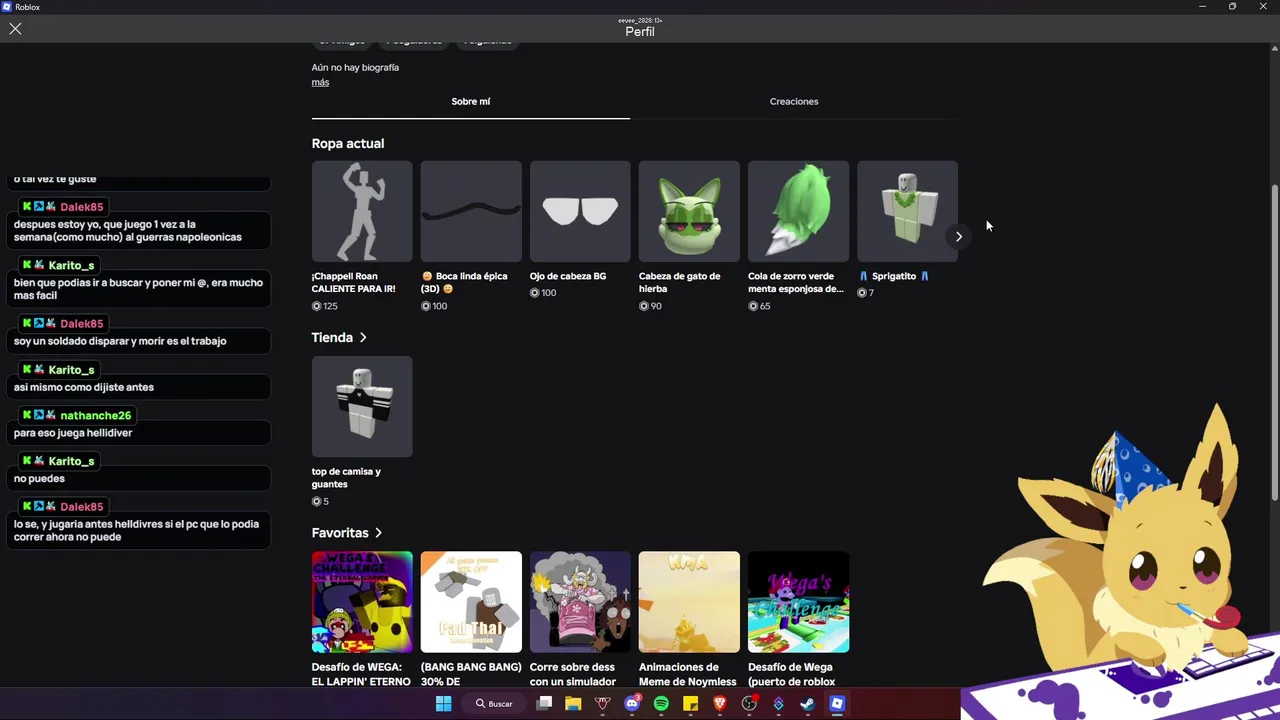1280x720 pixels.
Task: Open Steam from the taskbar
Action: pos(807,704)
